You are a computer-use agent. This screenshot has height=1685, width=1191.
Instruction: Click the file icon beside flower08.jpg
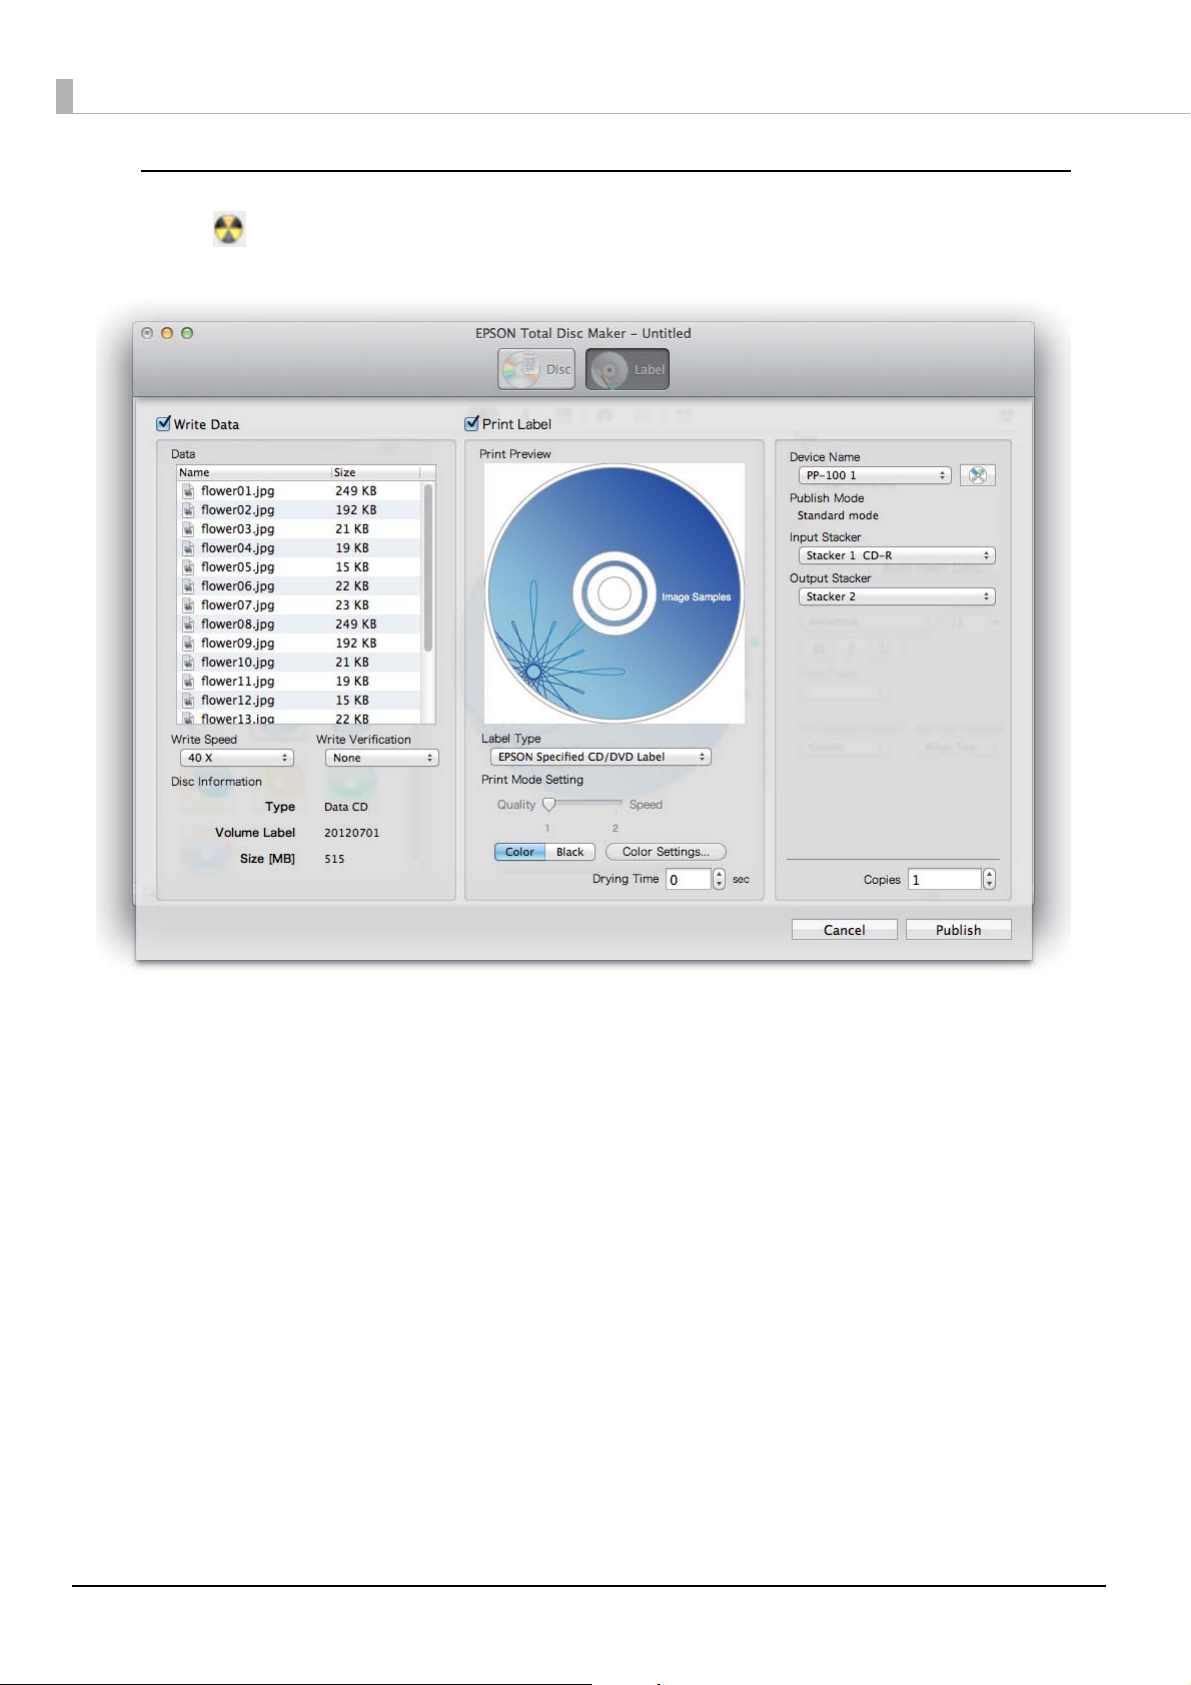pos(188,624)
